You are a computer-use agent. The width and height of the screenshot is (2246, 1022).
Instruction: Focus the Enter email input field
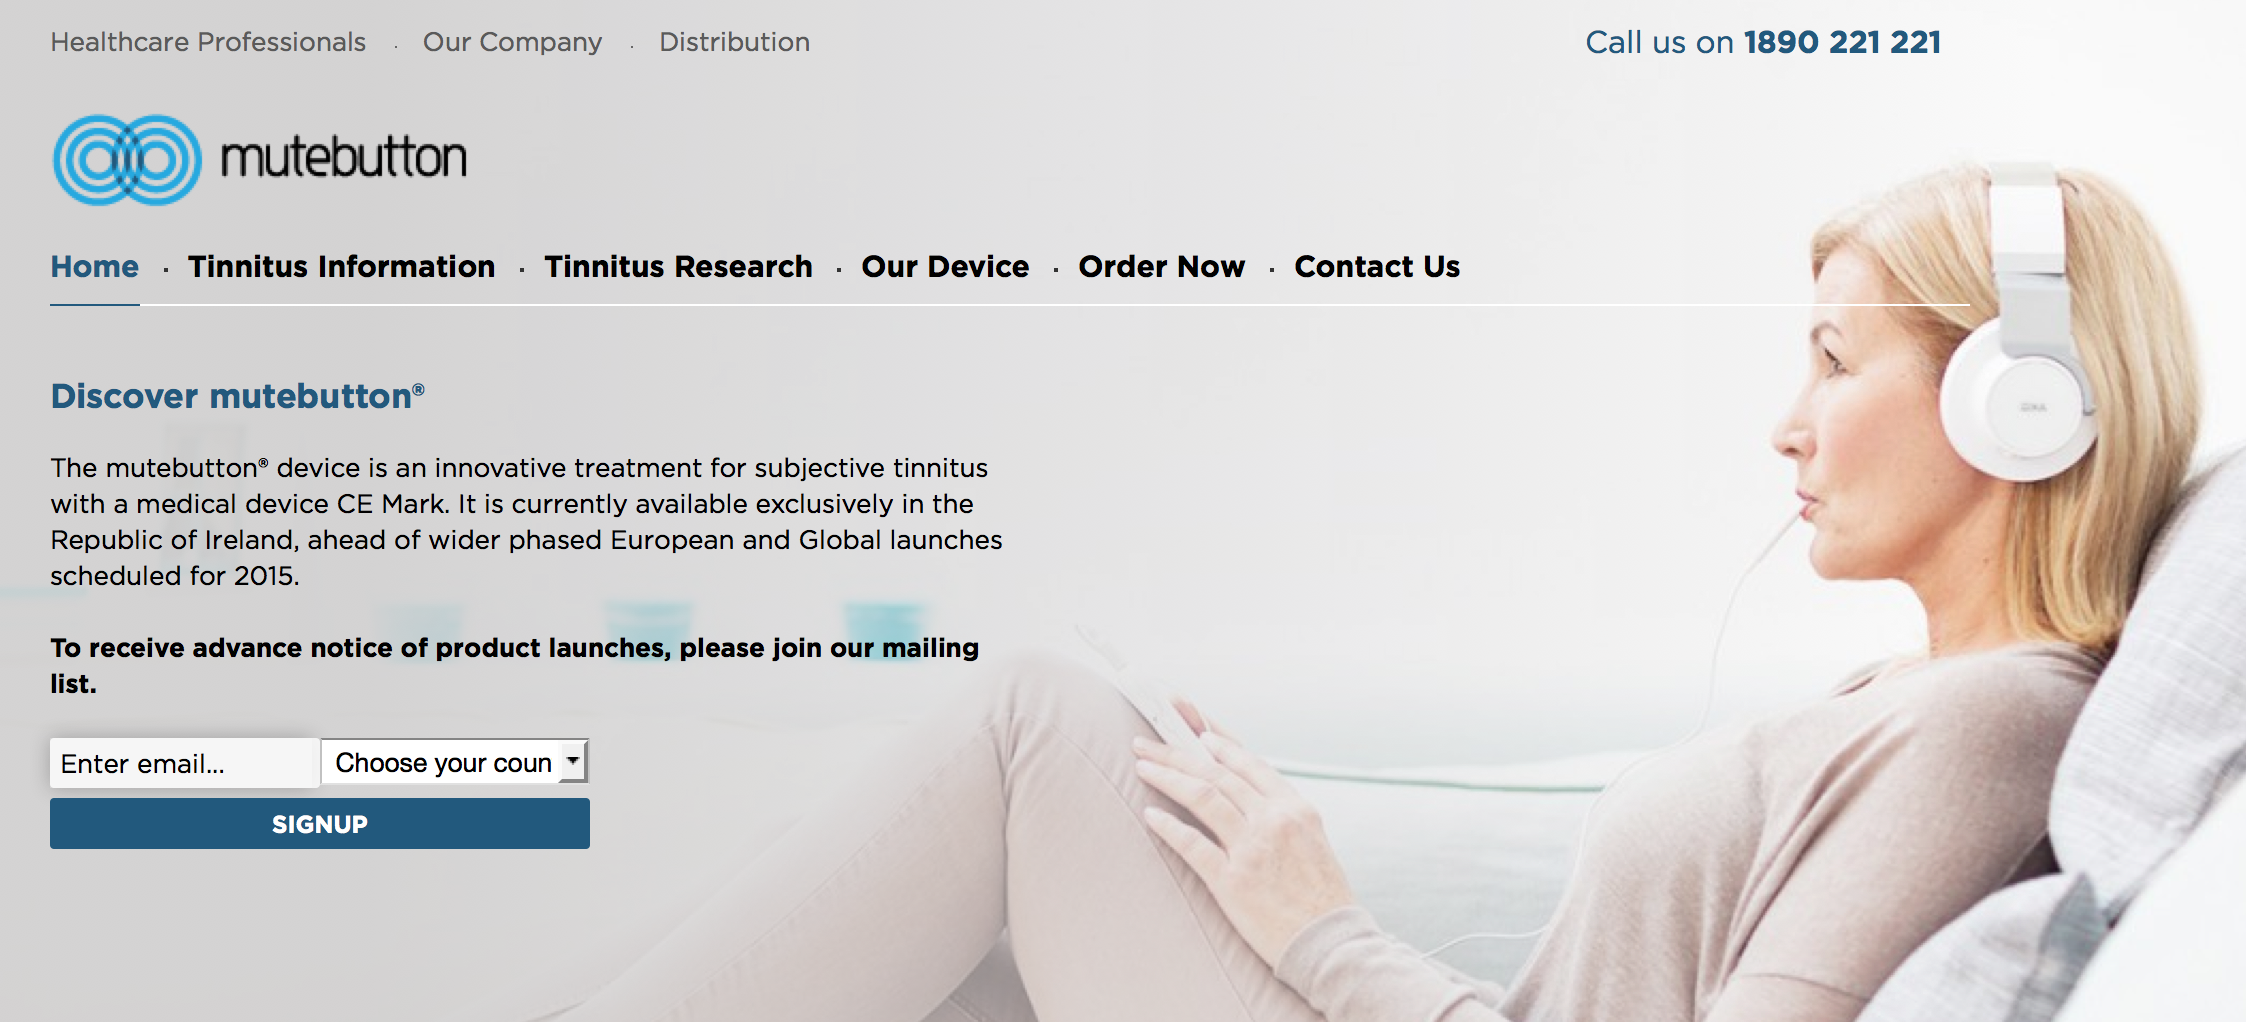(x=185, y=763)
